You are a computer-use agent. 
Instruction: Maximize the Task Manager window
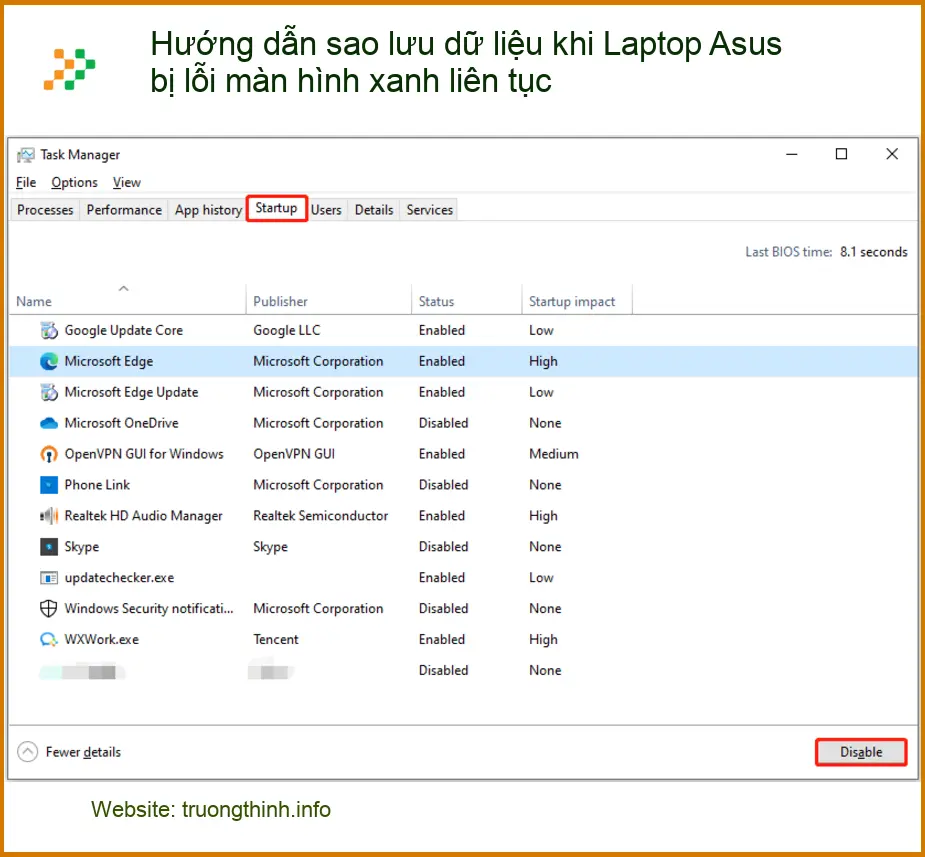coord(841,155)
